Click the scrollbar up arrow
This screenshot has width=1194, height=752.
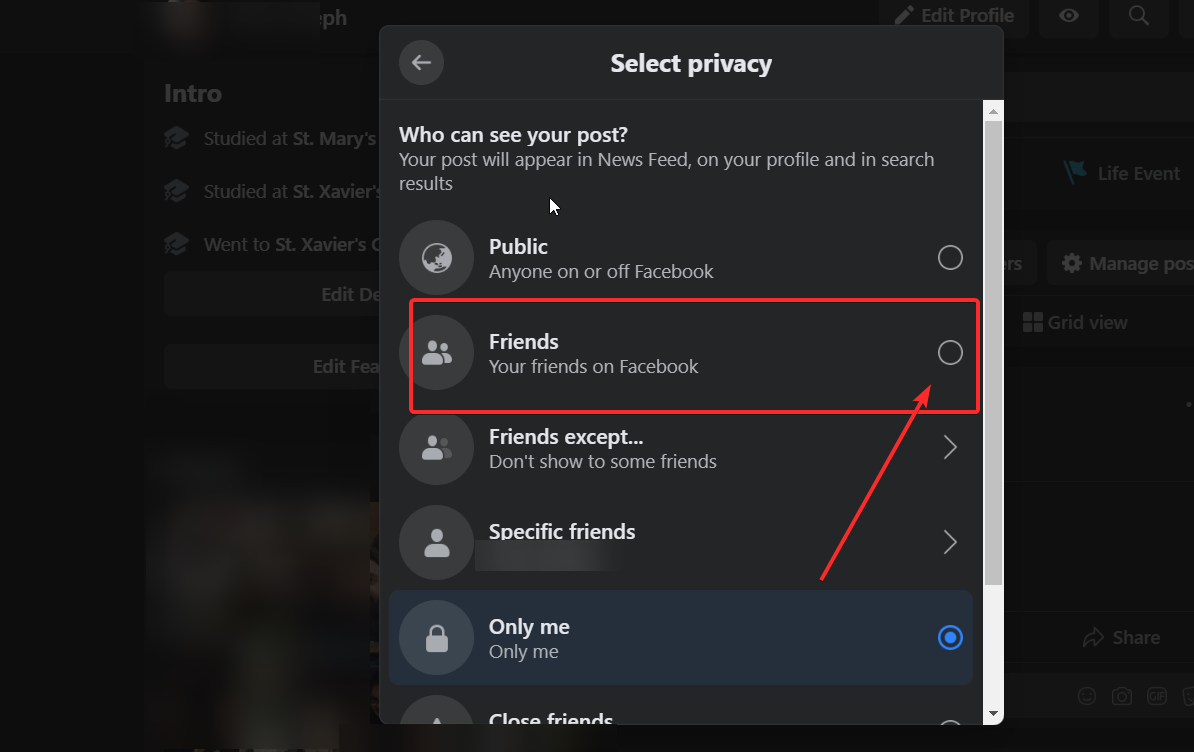click(993, 109)
